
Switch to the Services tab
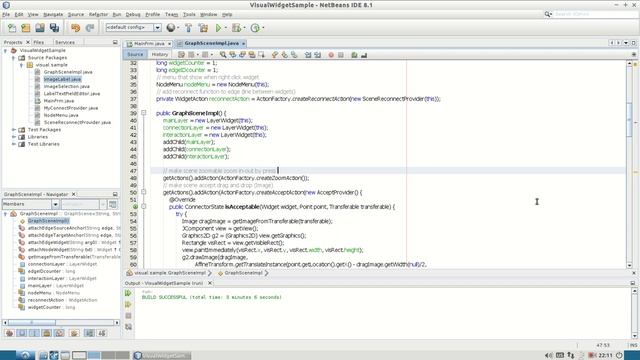click(65, 42)
